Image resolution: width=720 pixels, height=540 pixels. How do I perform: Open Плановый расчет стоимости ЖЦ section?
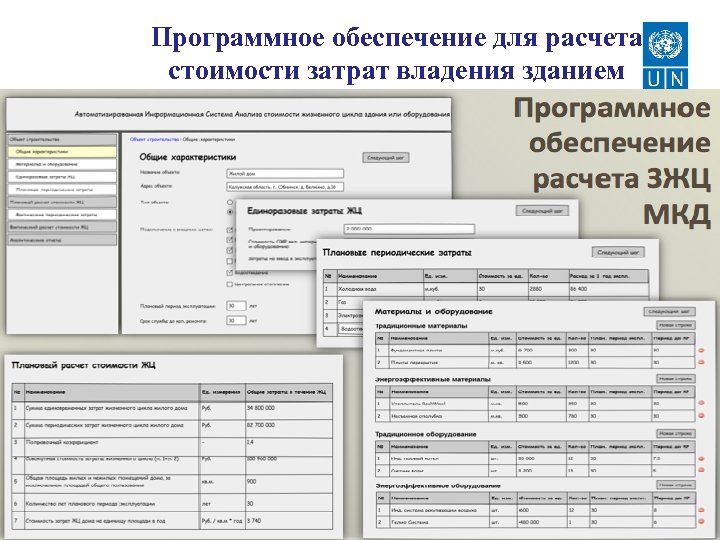coord(62,202)
